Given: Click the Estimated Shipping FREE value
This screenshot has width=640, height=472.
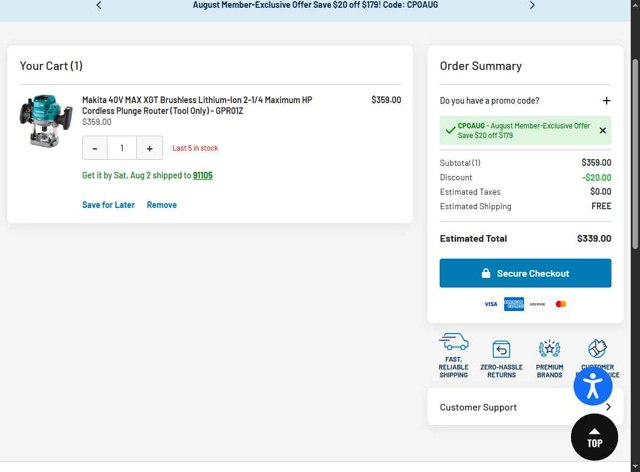Looking at the screenshot, I should (601, 206).
